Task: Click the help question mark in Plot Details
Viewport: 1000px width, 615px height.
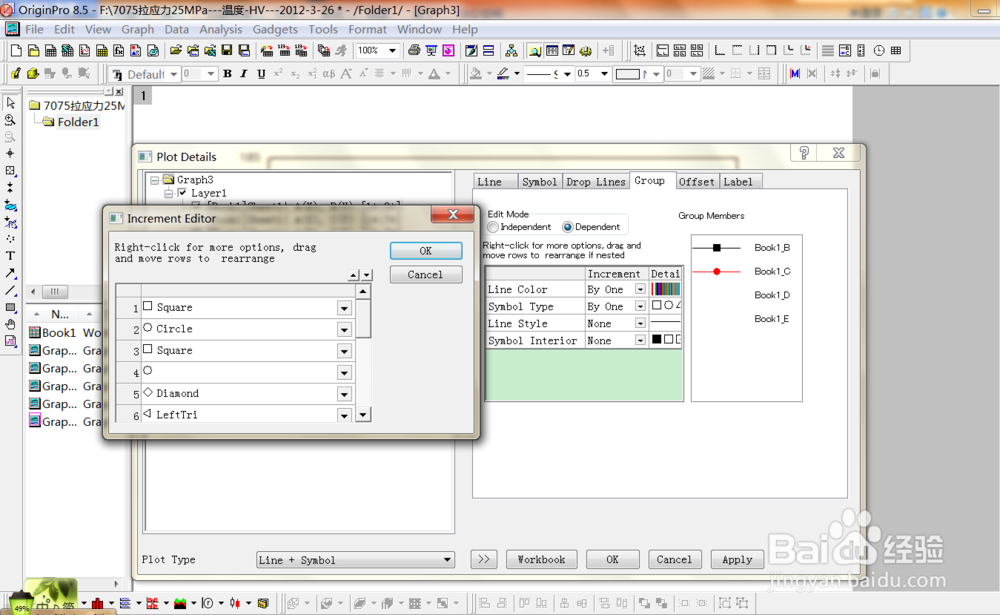Action: (804, 153)
